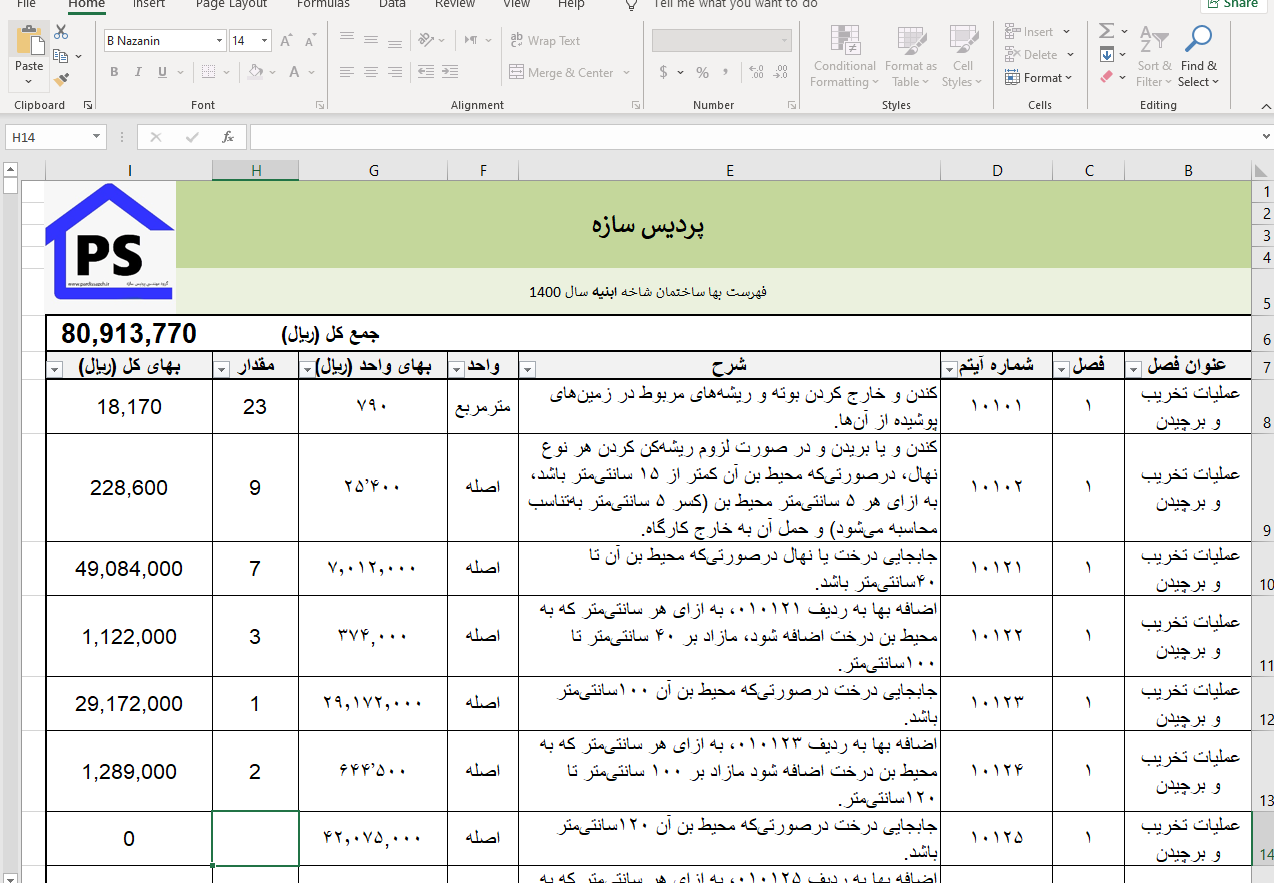Toggle Middle Align
This screenshot has width=1274, height=883.
pyautogui.click(x=371, y=40)
